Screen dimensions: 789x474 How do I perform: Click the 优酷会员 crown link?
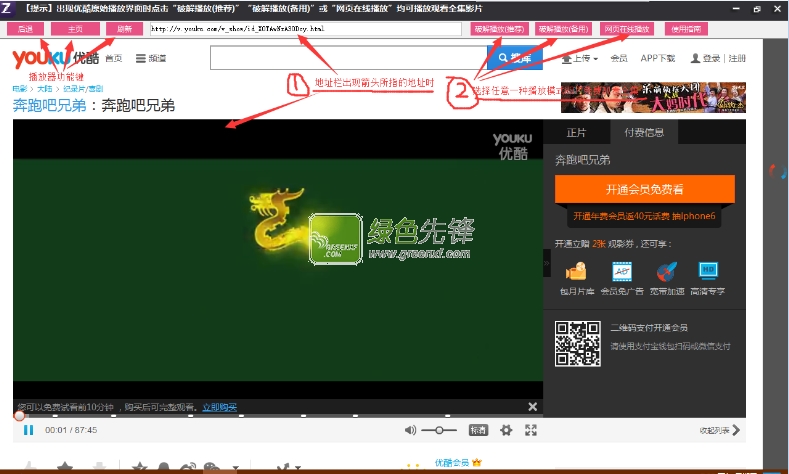click(458, 462)
